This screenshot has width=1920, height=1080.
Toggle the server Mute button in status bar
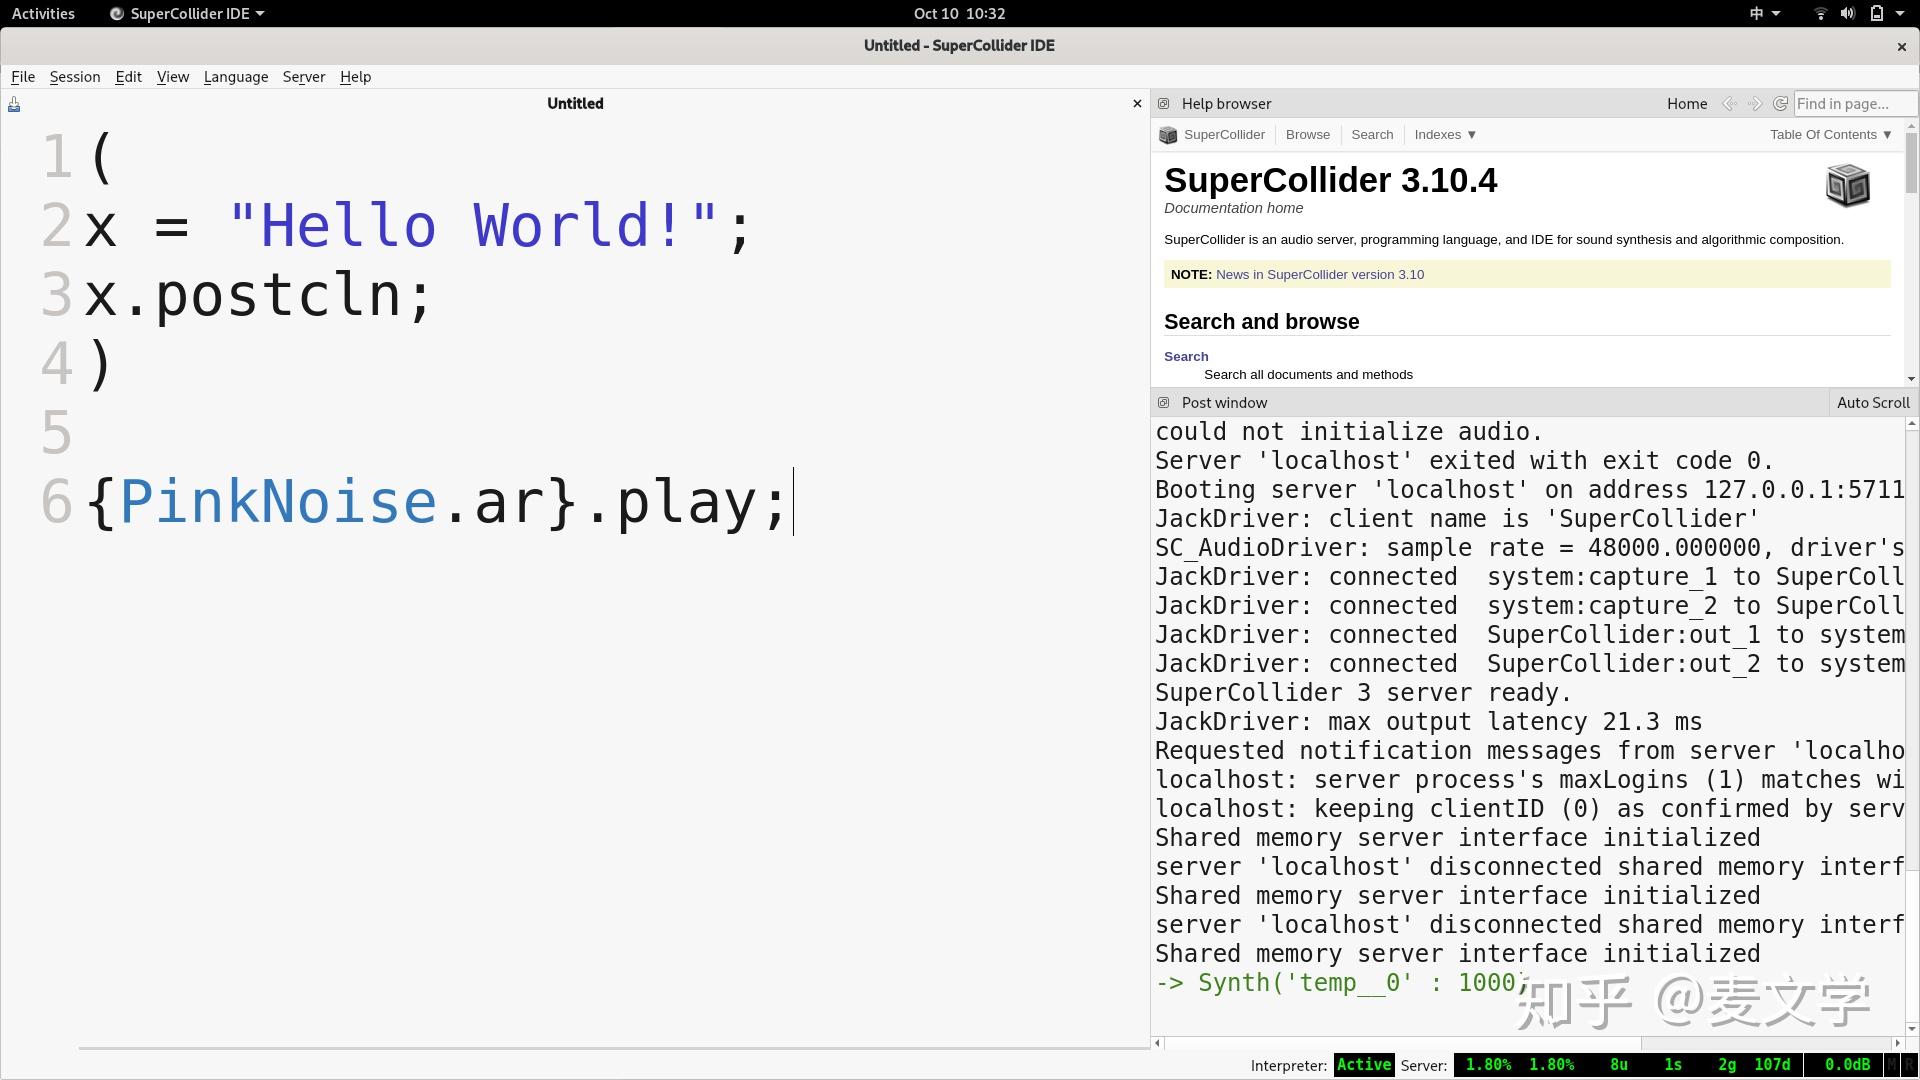(x=1891, y=1065)
